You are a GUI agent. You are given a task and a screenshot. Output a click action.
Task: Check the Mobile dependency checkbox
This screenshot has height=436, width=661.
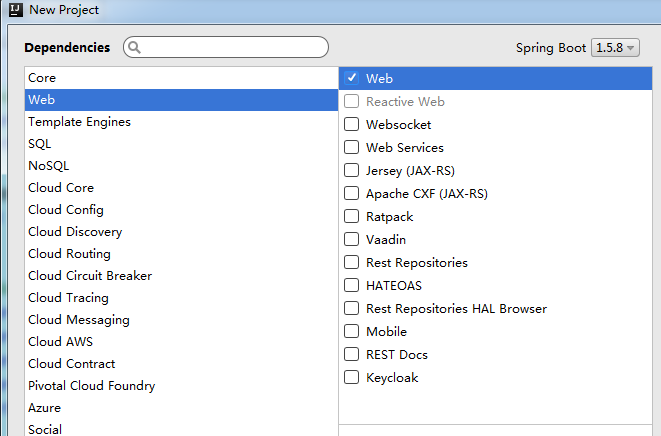351,331
